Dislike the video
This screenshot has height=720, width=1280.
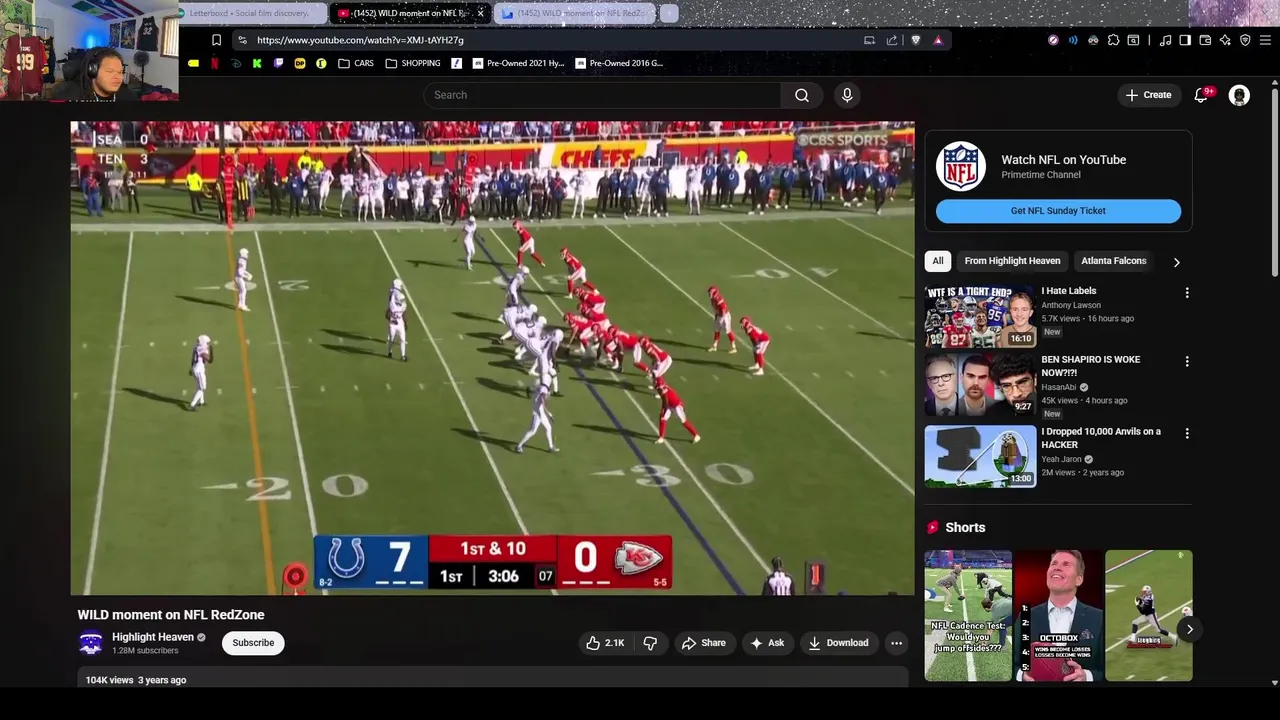pos(650,643)
